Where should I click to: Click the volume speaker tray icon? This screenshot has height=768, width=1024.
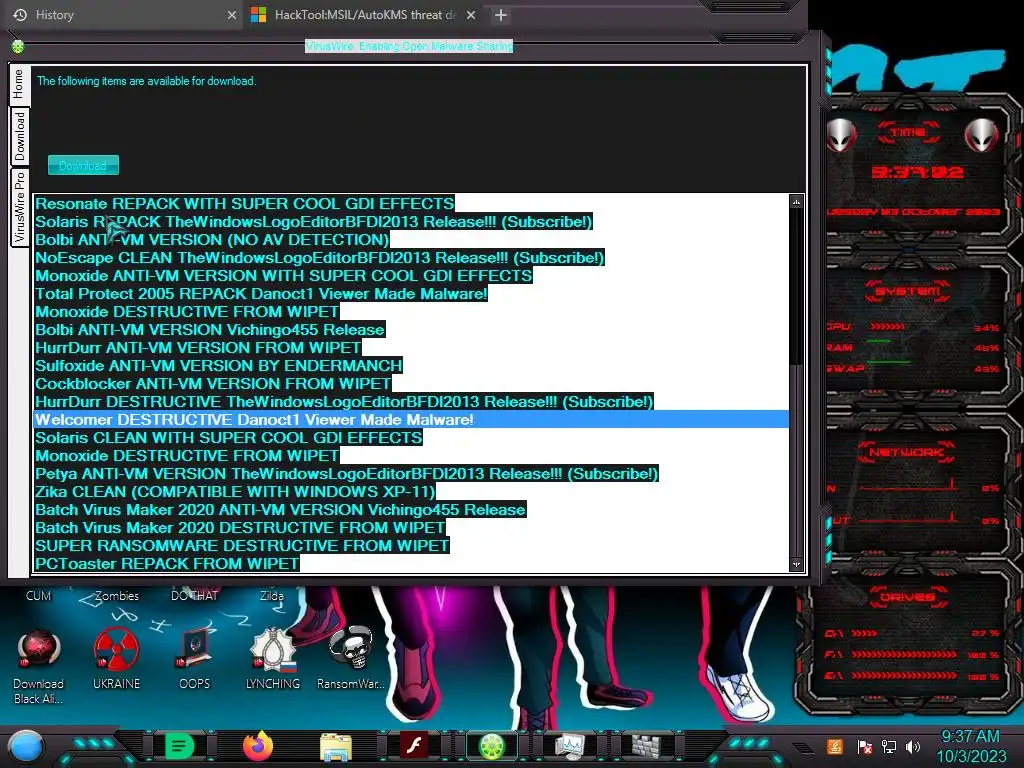pos(913,746)
